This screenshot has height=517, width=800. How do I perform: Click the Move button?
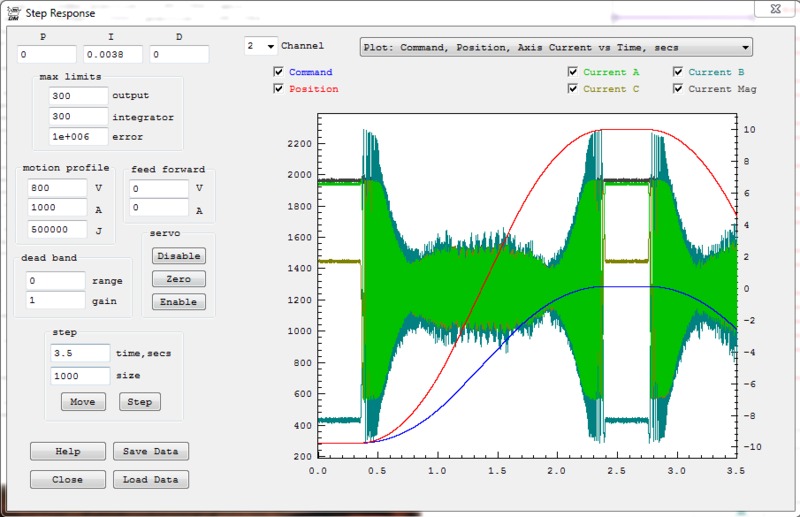click(83, 402)
